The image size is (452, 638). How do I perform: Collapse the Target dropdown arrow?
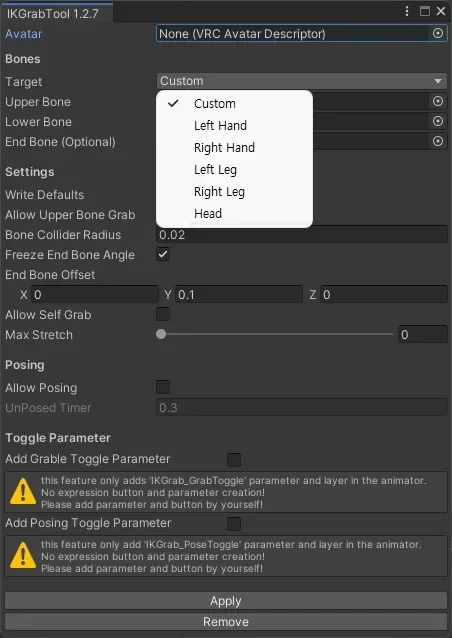click(438, 81)
